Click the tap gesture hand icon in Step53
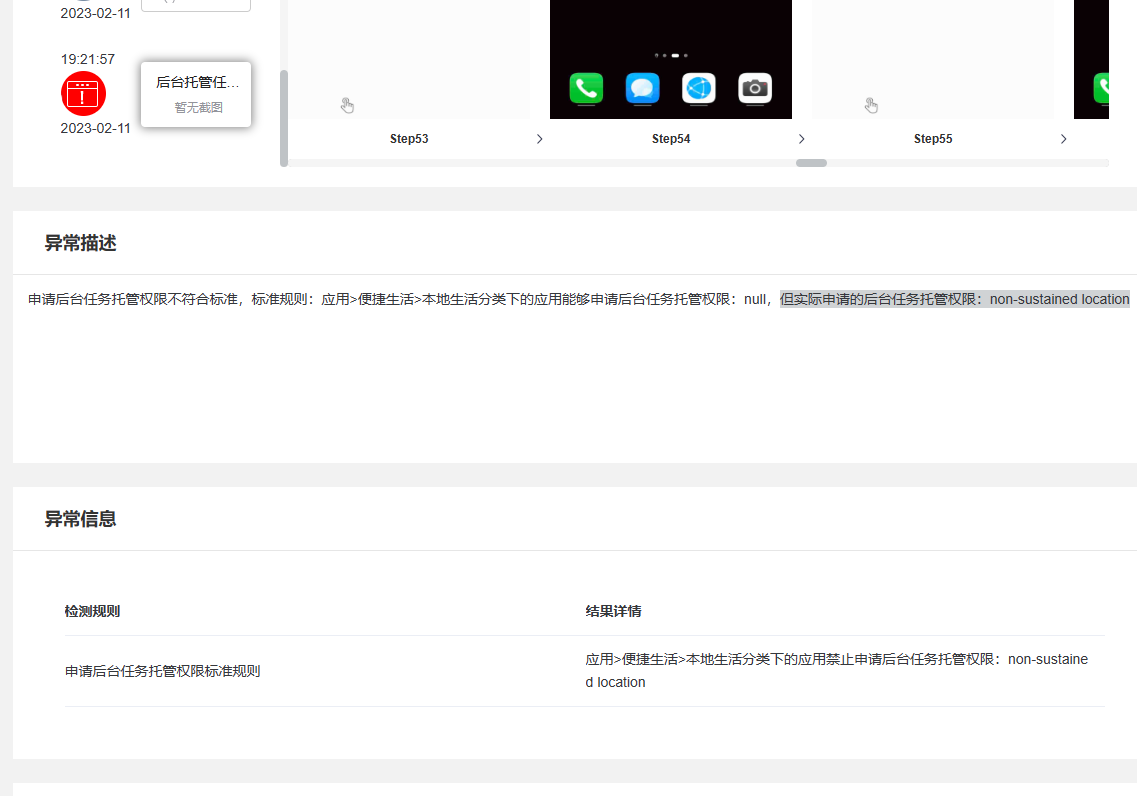This screenshot has height=796, width=1137. 347,106
